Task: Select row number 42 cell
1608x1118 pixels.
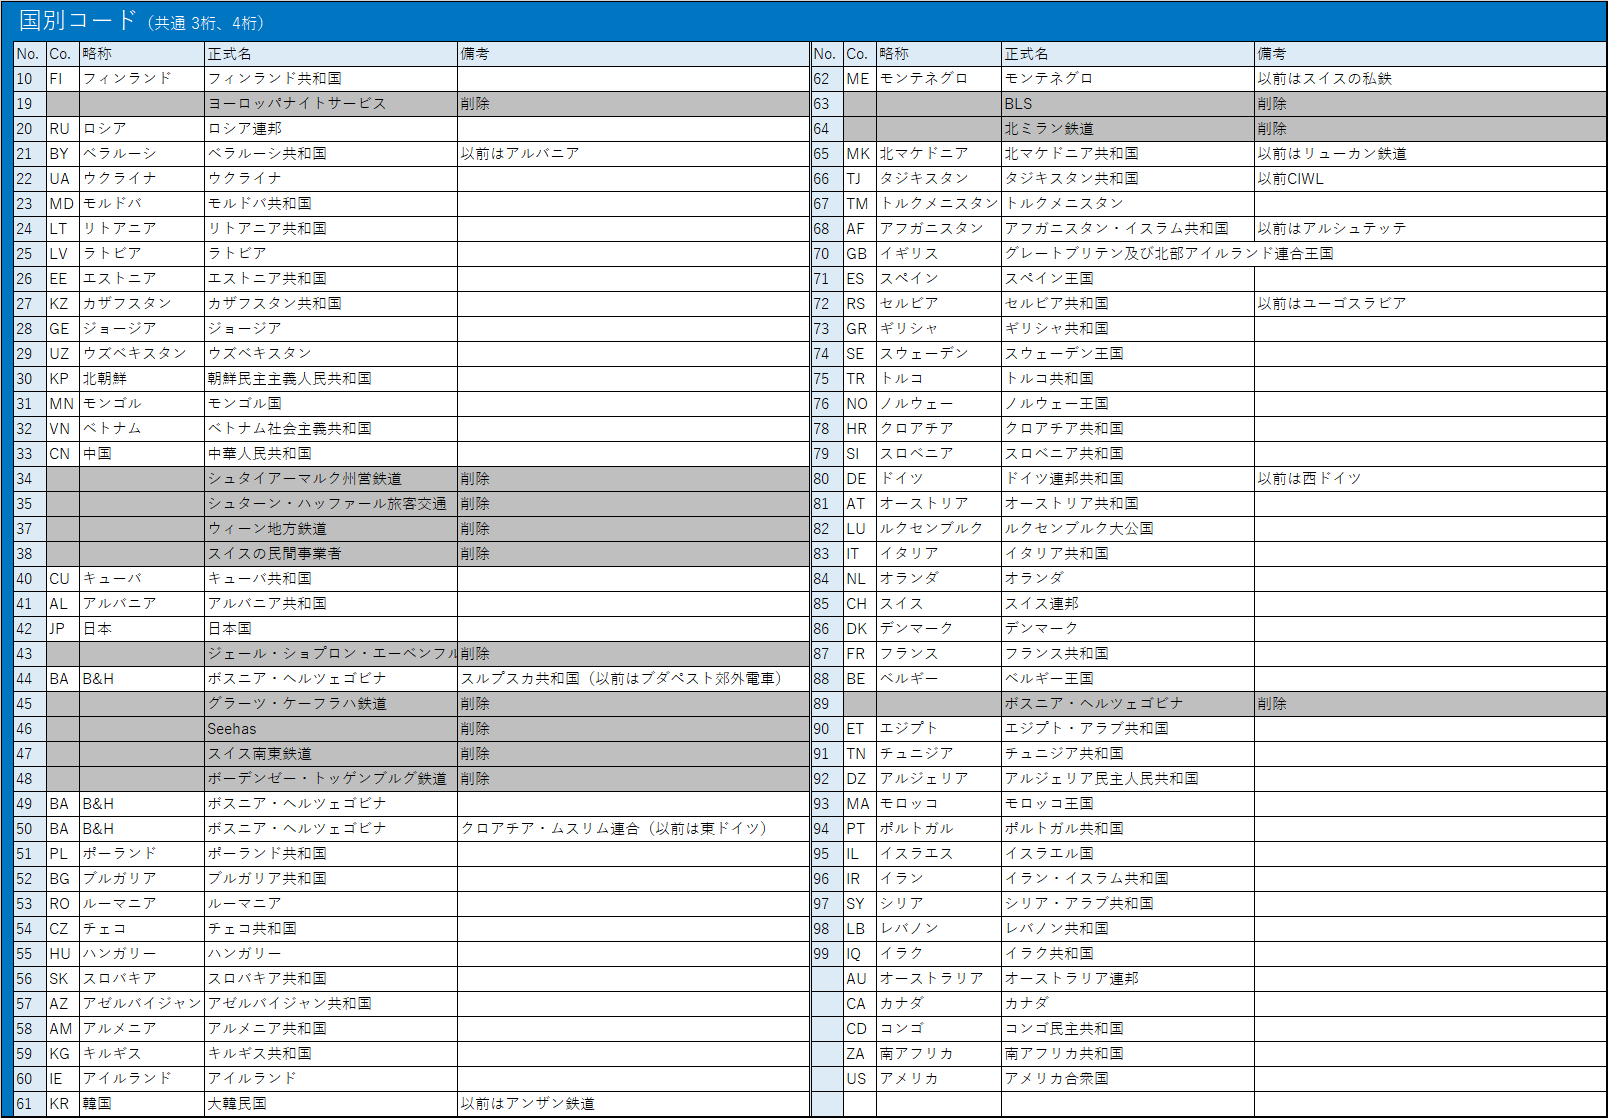Action: 30,628
